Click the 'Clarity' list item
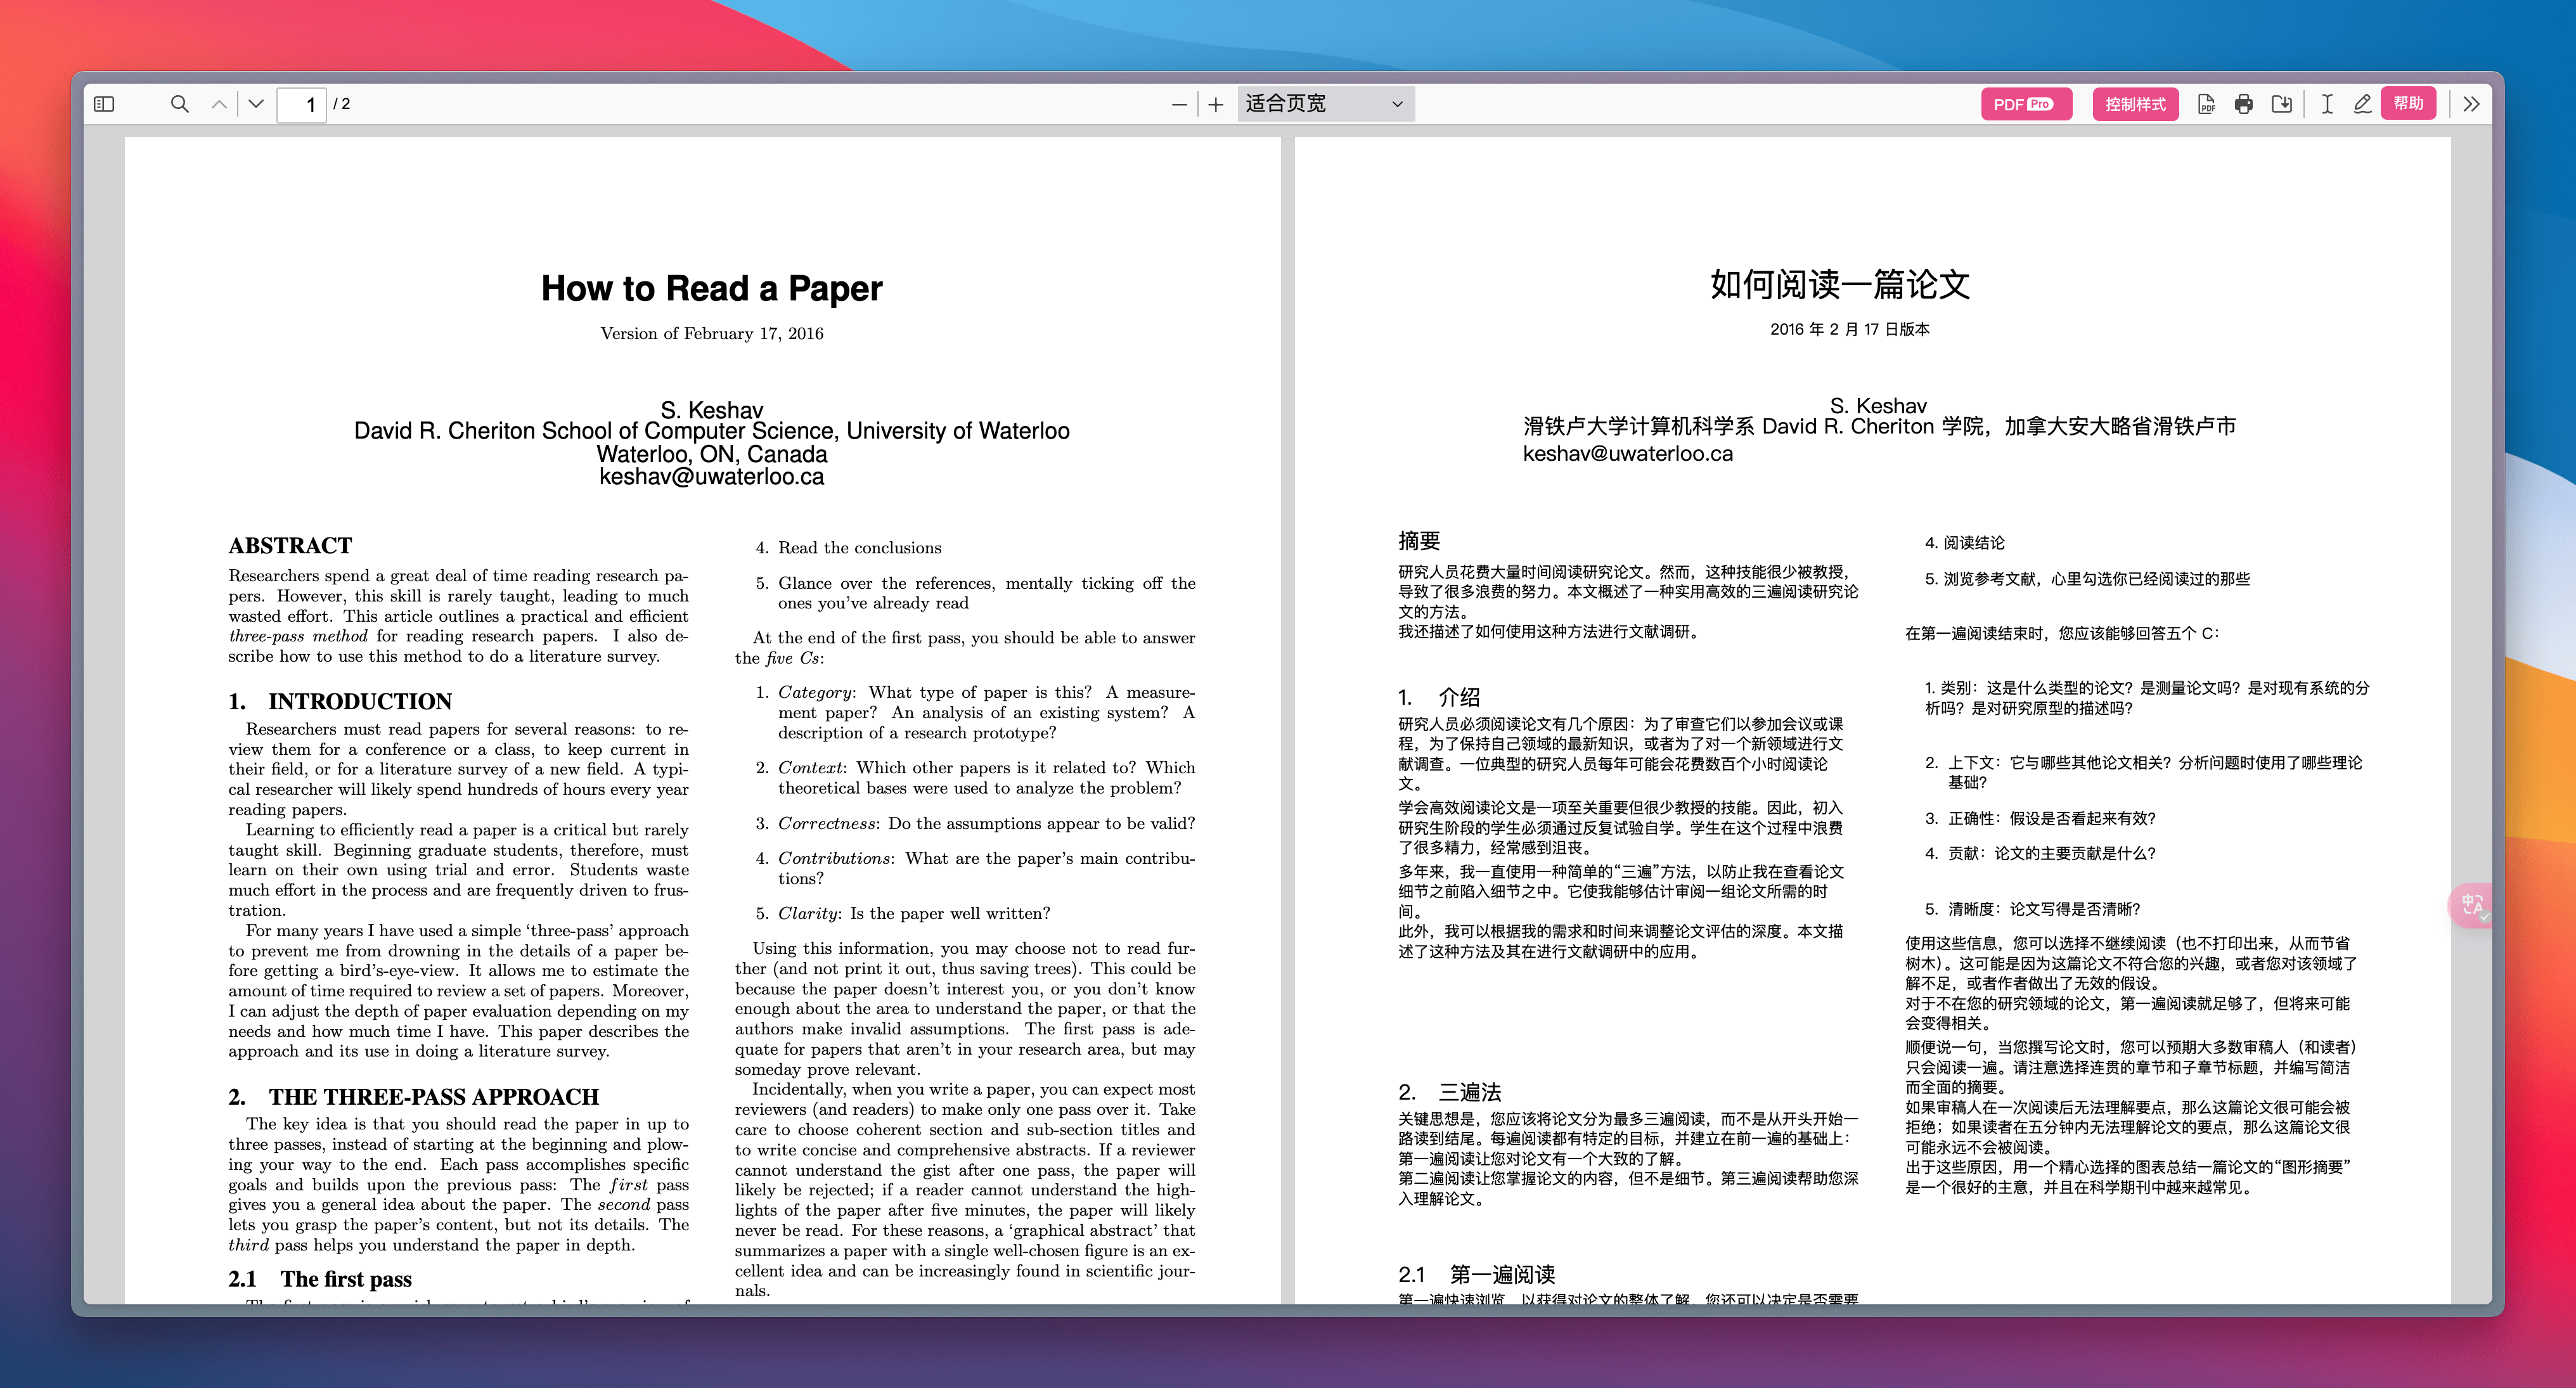This screenshot has height=1388, width=2576. 903,913
